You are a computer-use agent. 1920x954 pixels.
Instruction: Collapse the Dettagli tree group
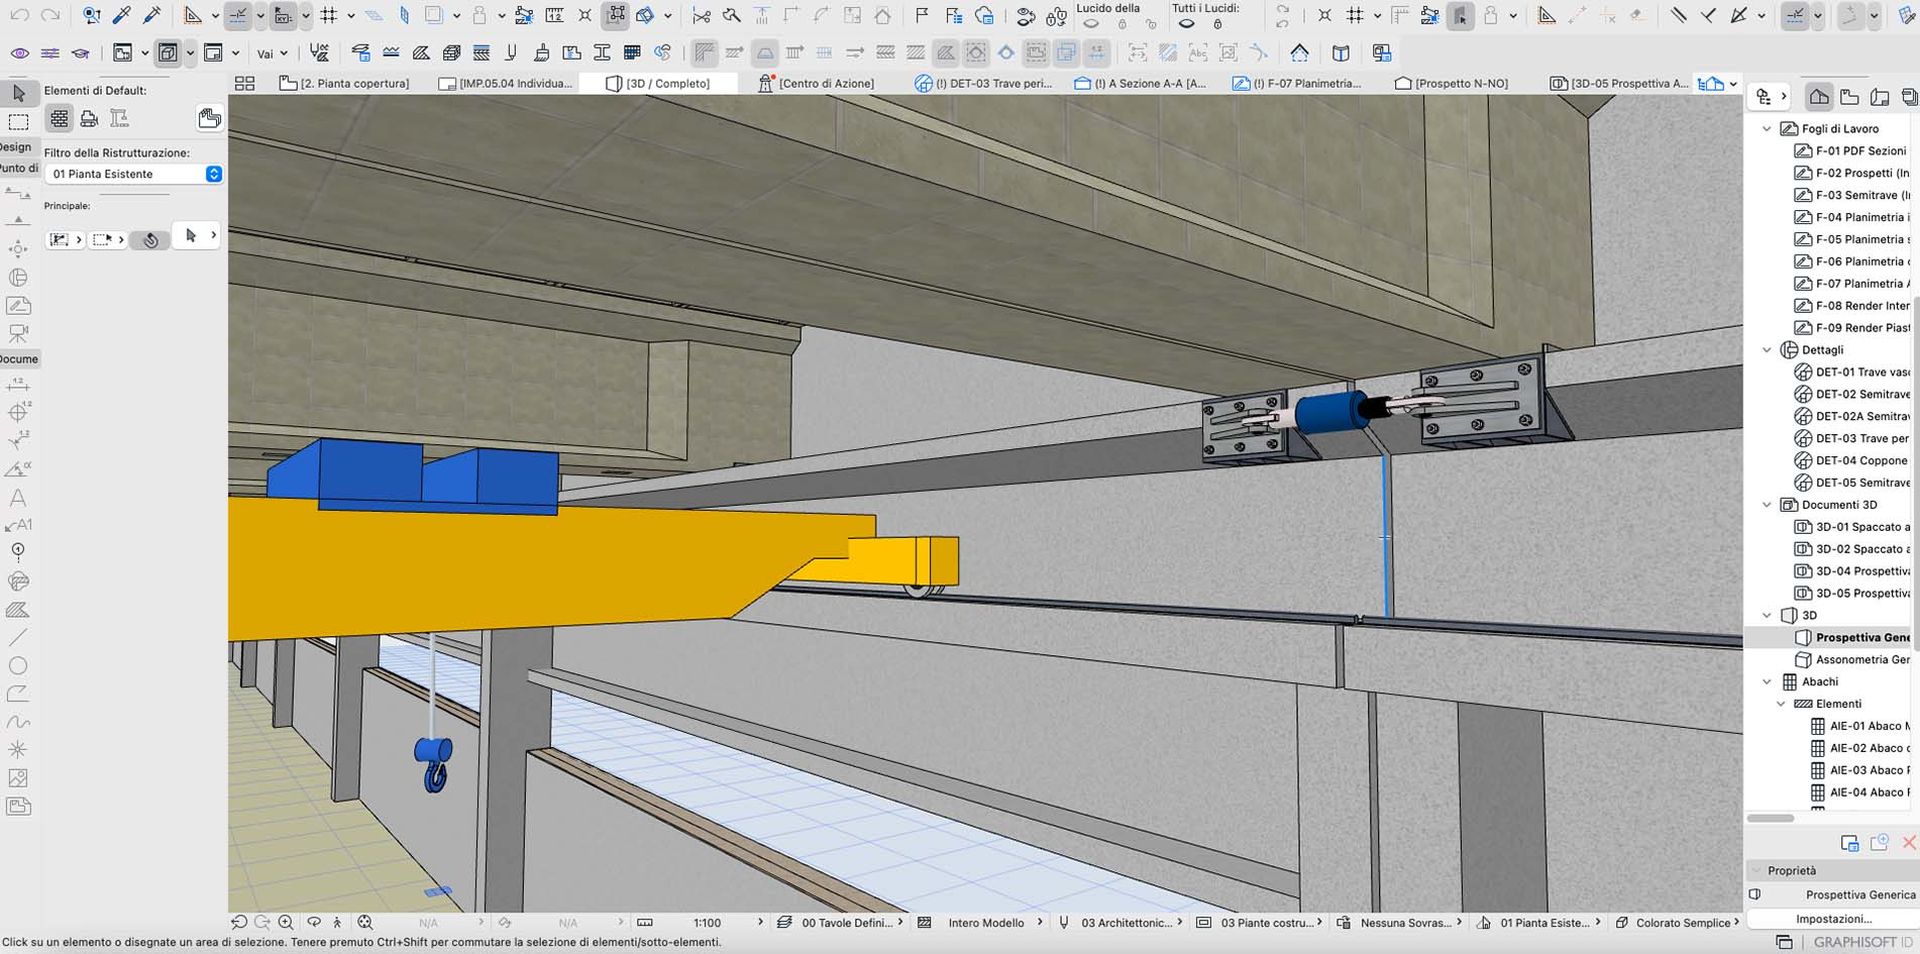click(x=1767, y=350)
